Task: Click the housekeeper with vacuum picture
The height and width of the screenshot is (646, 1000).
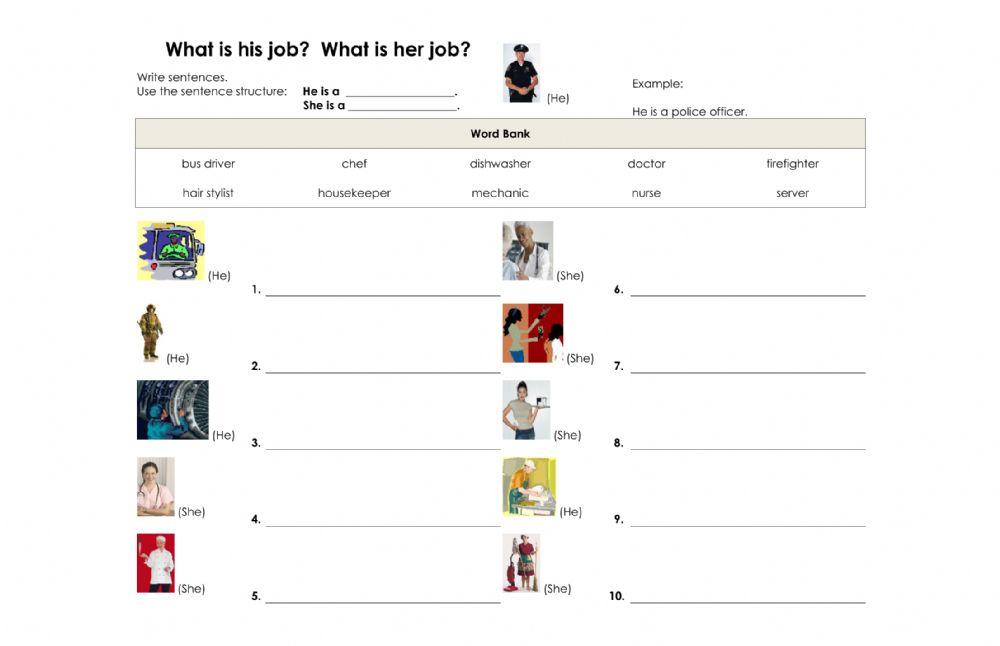Action: click(x=521, y=563)
